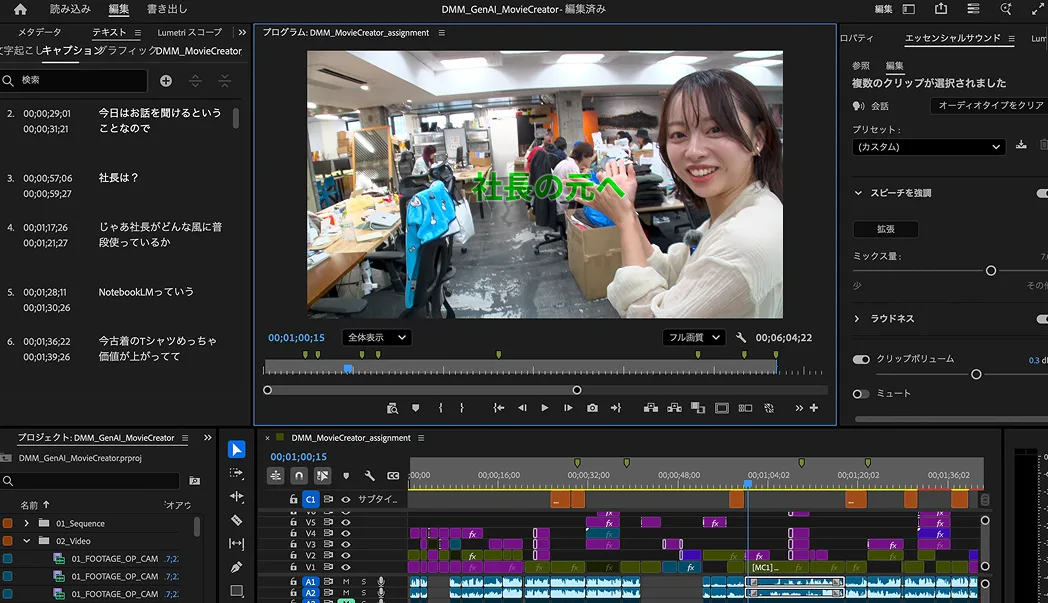Toggle A1 track targeting button

[x=310, y=582]
